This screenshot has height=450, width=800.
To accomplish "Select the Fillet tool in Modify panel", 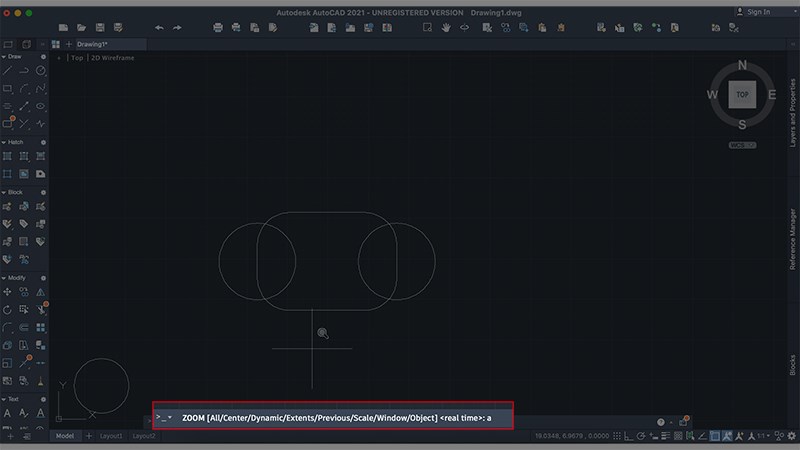I will coord(7,328).
